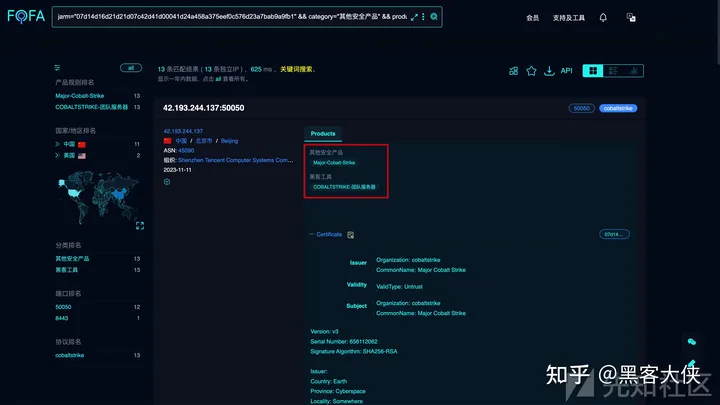This screenshot has width=720, height=405.
Task: Open notifications bell
Action: pos(603,17)
